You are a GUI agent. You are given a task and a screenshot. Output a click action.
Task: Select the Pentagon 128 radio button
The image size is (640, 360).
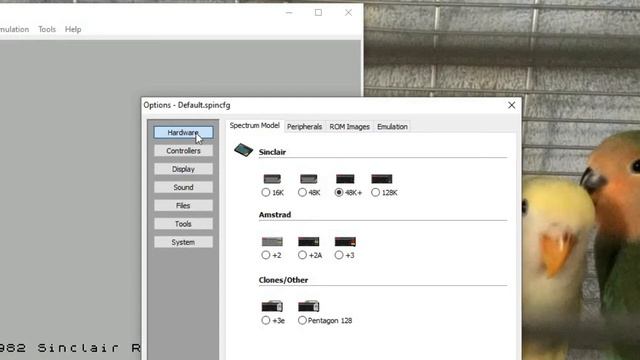(302, 320)
